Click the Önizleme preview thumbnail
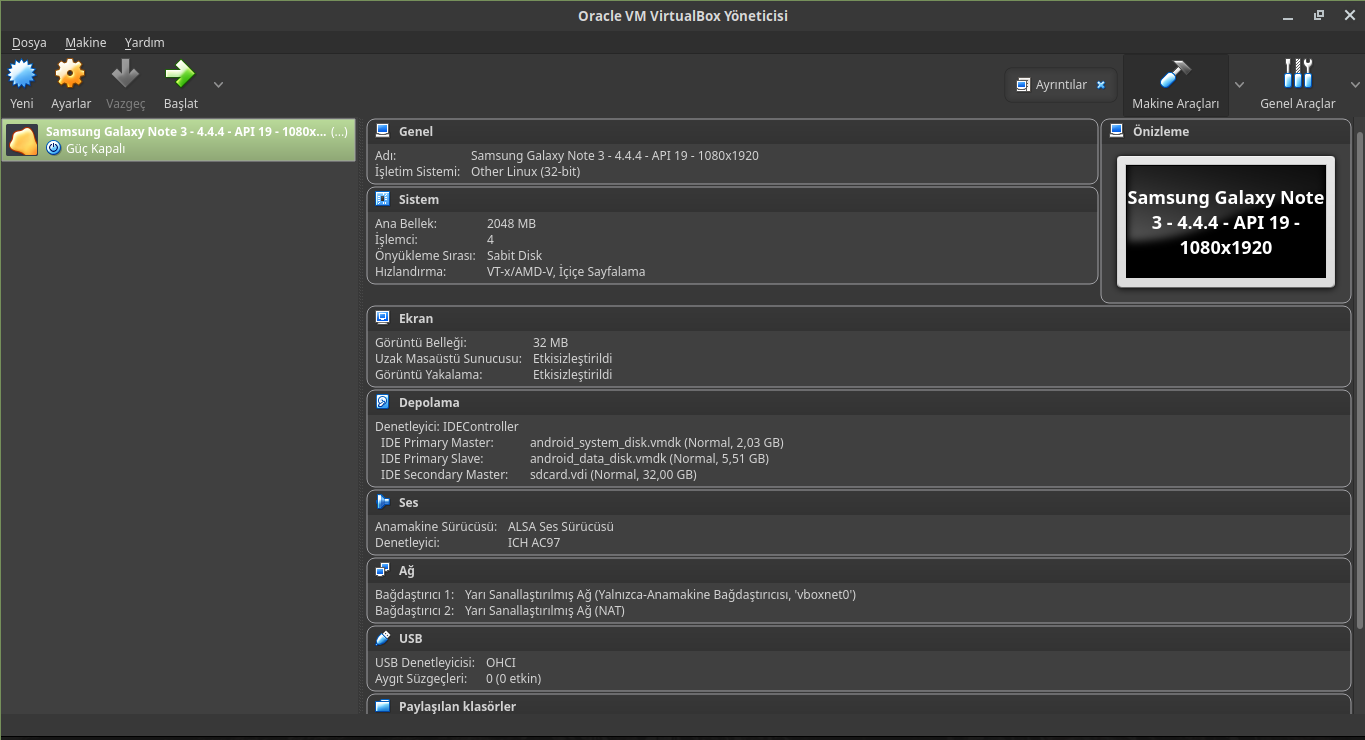Image resolution: width=1365 pixels, height=740 pixels. pyautogui.click(x=1226, y=222)
